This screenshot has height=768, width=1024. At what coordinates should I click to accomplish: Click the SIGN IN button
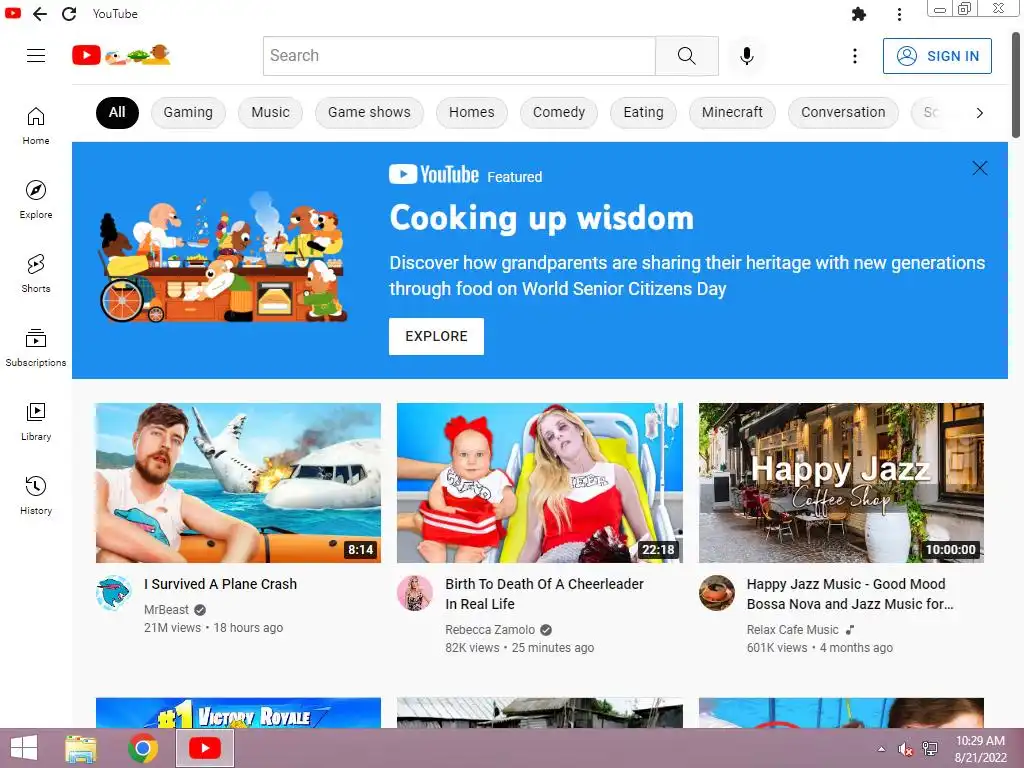[937, 56]
